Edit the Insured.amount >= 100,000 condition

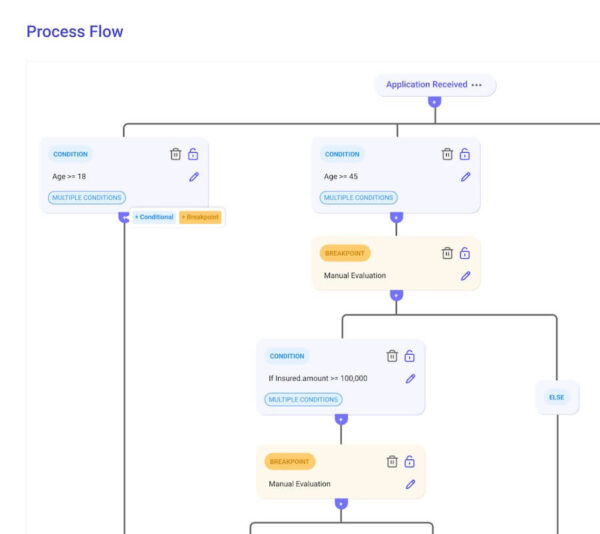click(x=410, y=379)
